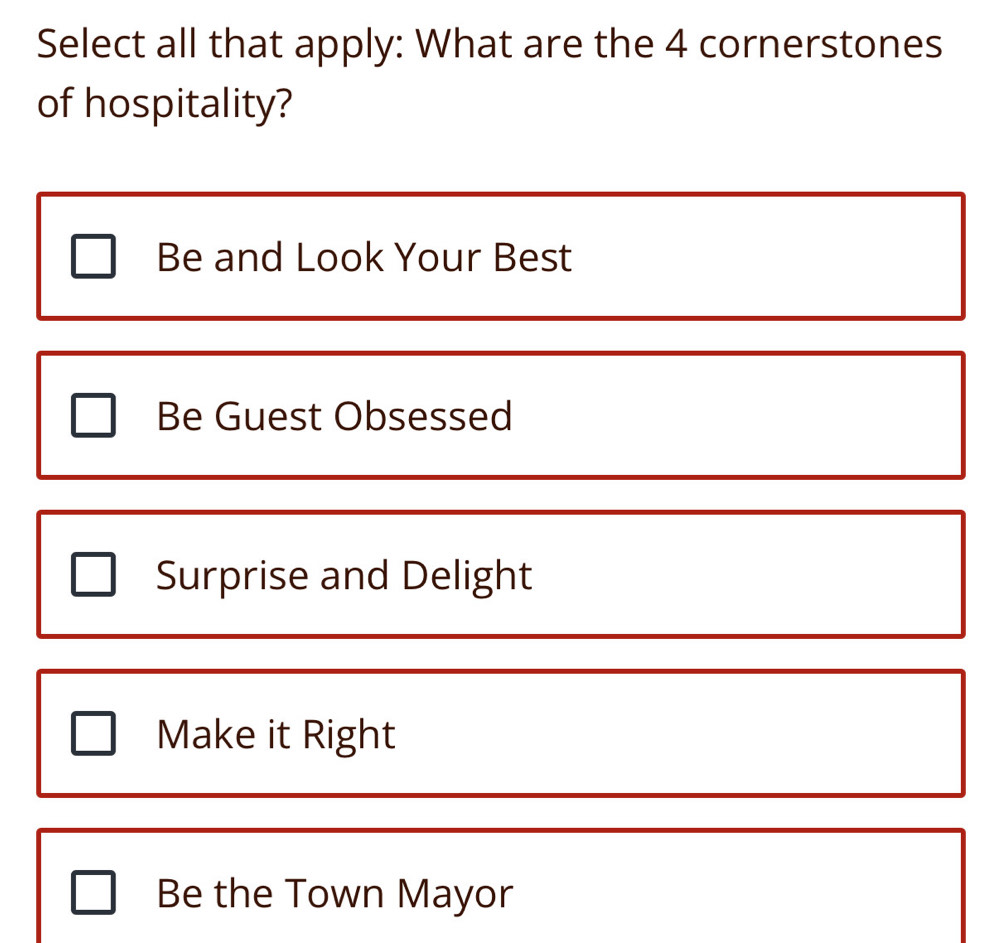Tick the Surprise and Delight checkbox

tap(93, 575)
